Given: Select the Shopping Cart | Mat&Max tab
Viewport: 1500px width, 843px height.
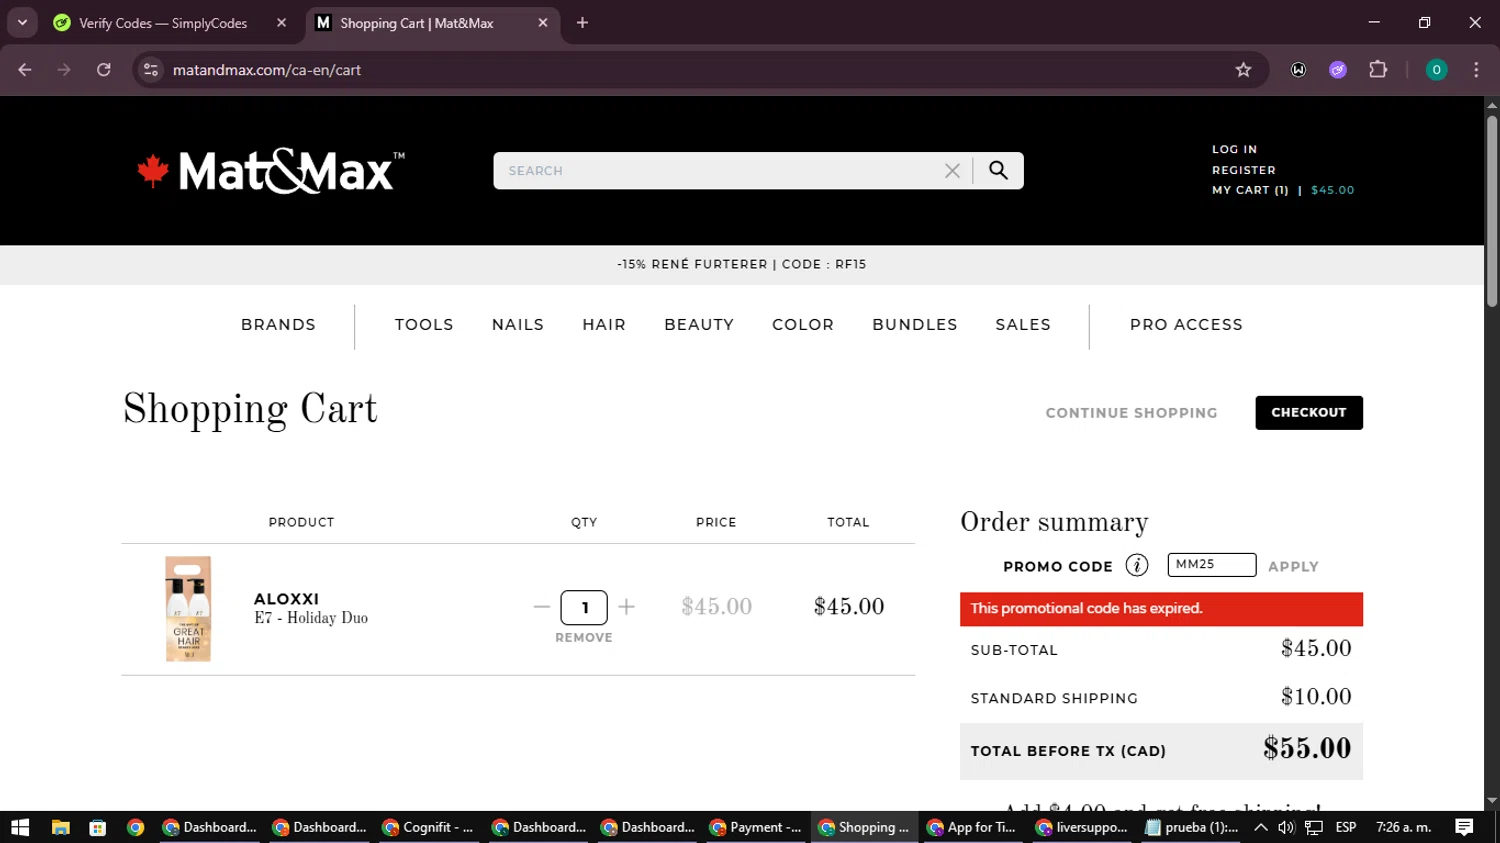Looking at the screenshot, I should pos(433,23).
